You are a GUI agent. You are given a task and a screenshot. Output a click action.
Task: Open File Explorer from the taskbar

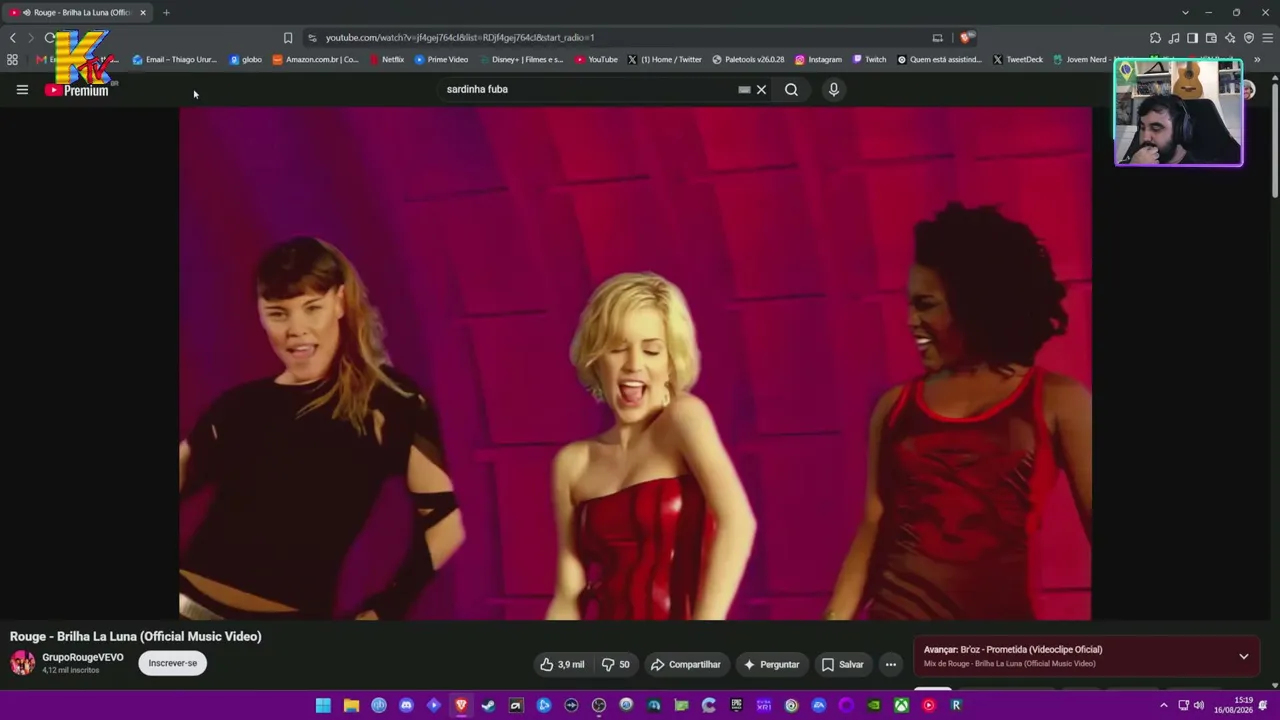point(351,706)
